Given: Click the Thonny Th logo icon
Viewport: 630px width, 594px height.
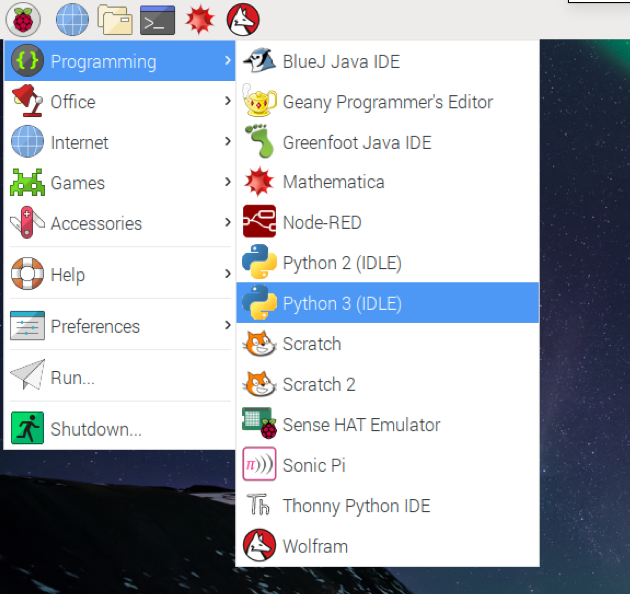Looking at the screenshot, I should pyautogui.click(x=258, y=505).
